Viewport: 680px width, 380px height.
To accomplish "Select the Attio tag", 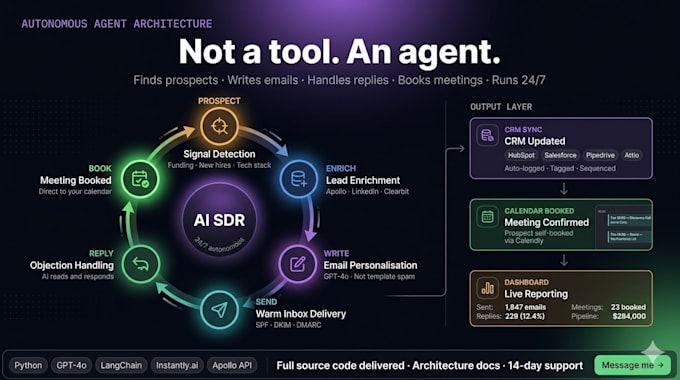I will (631, 155).
